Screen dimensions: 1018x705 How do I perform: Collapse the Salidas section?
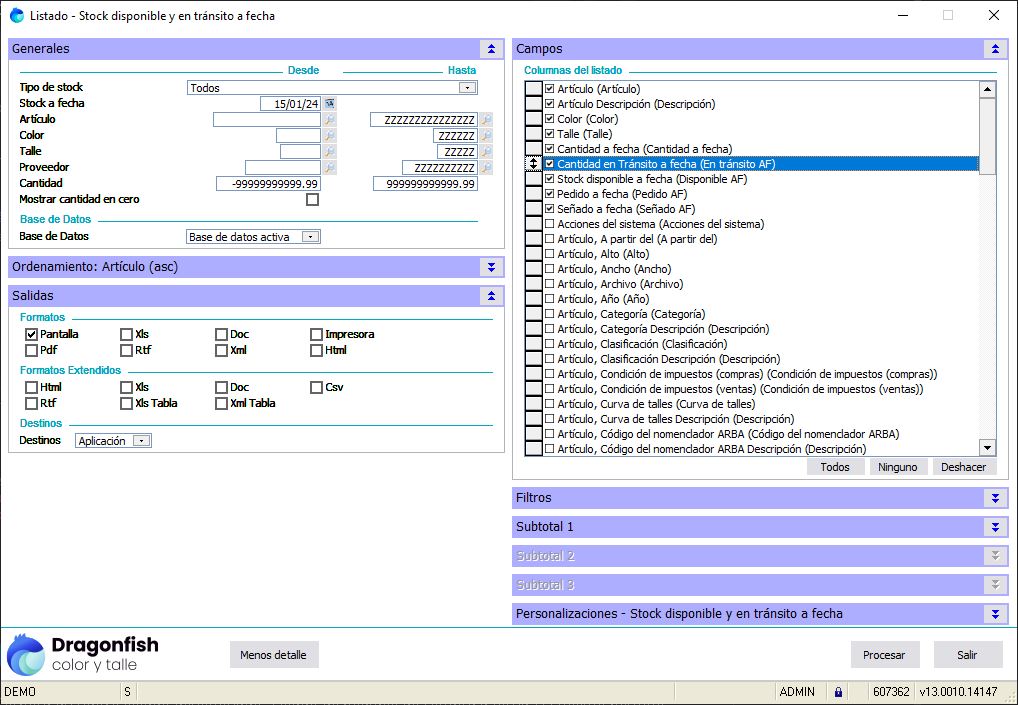[491, 296]
